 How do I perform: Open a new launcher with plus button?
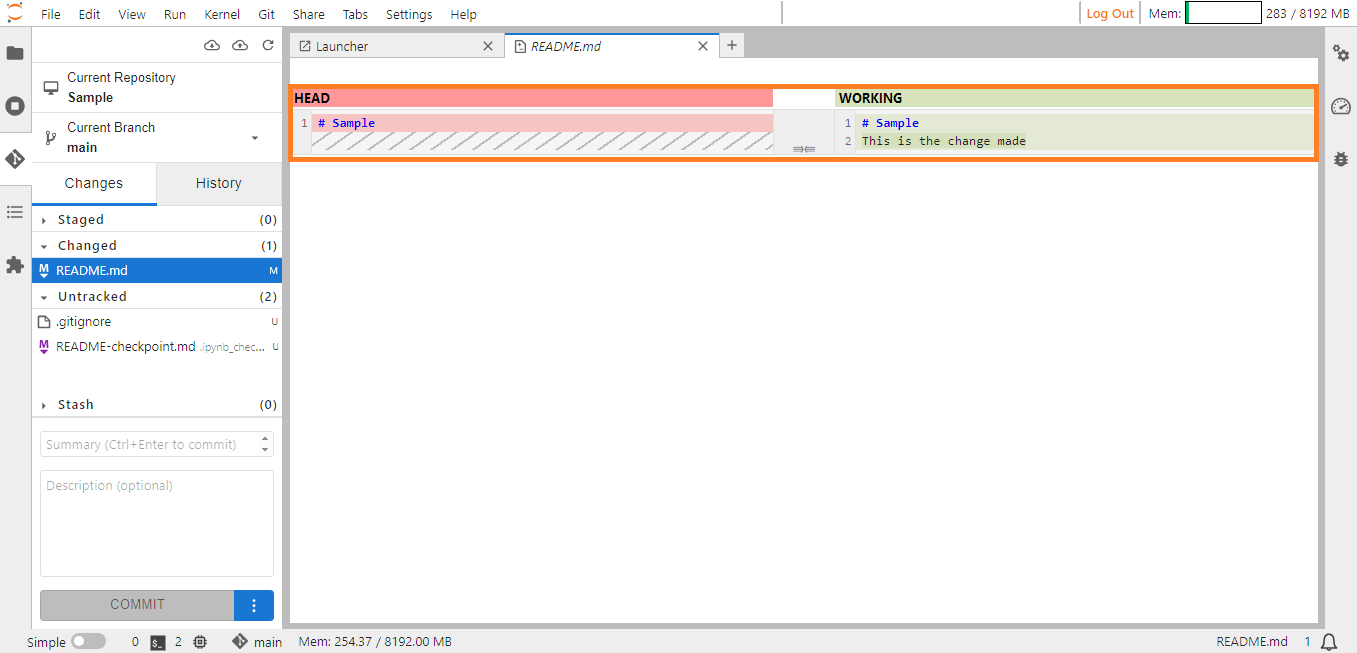pos(731,45)
